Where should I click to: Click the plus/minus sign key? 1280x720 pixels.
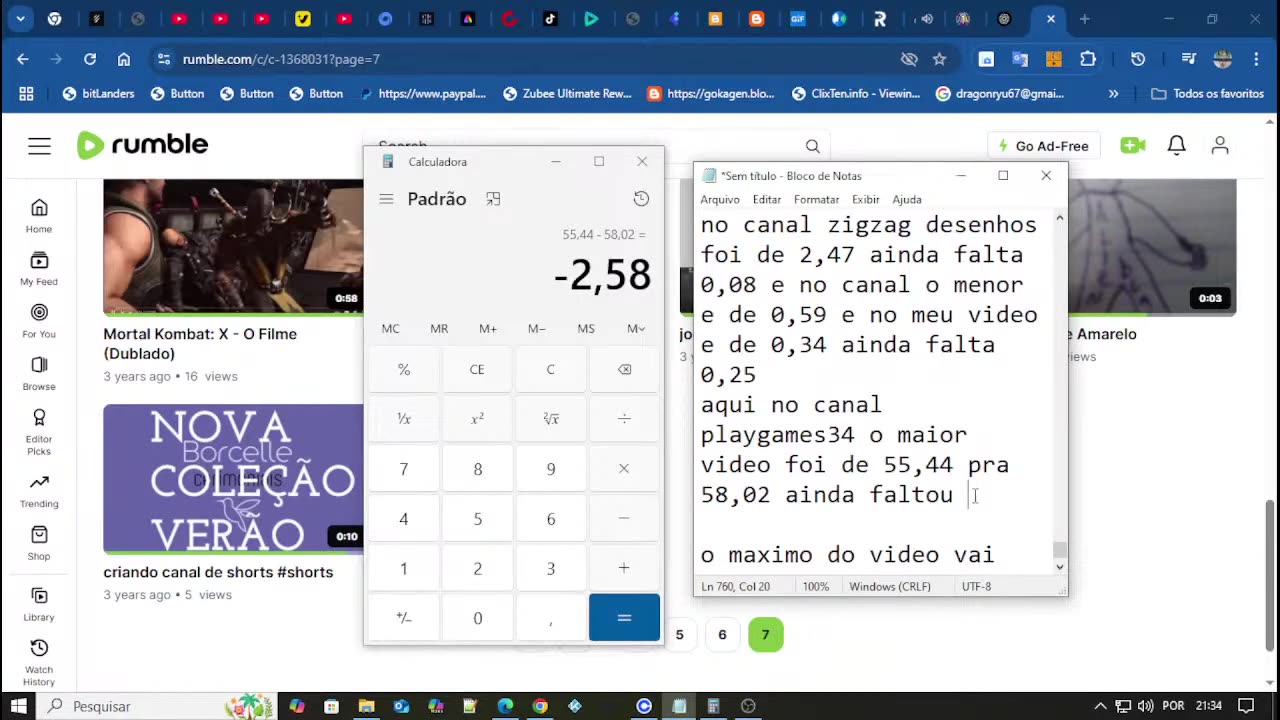pos(404,618)
